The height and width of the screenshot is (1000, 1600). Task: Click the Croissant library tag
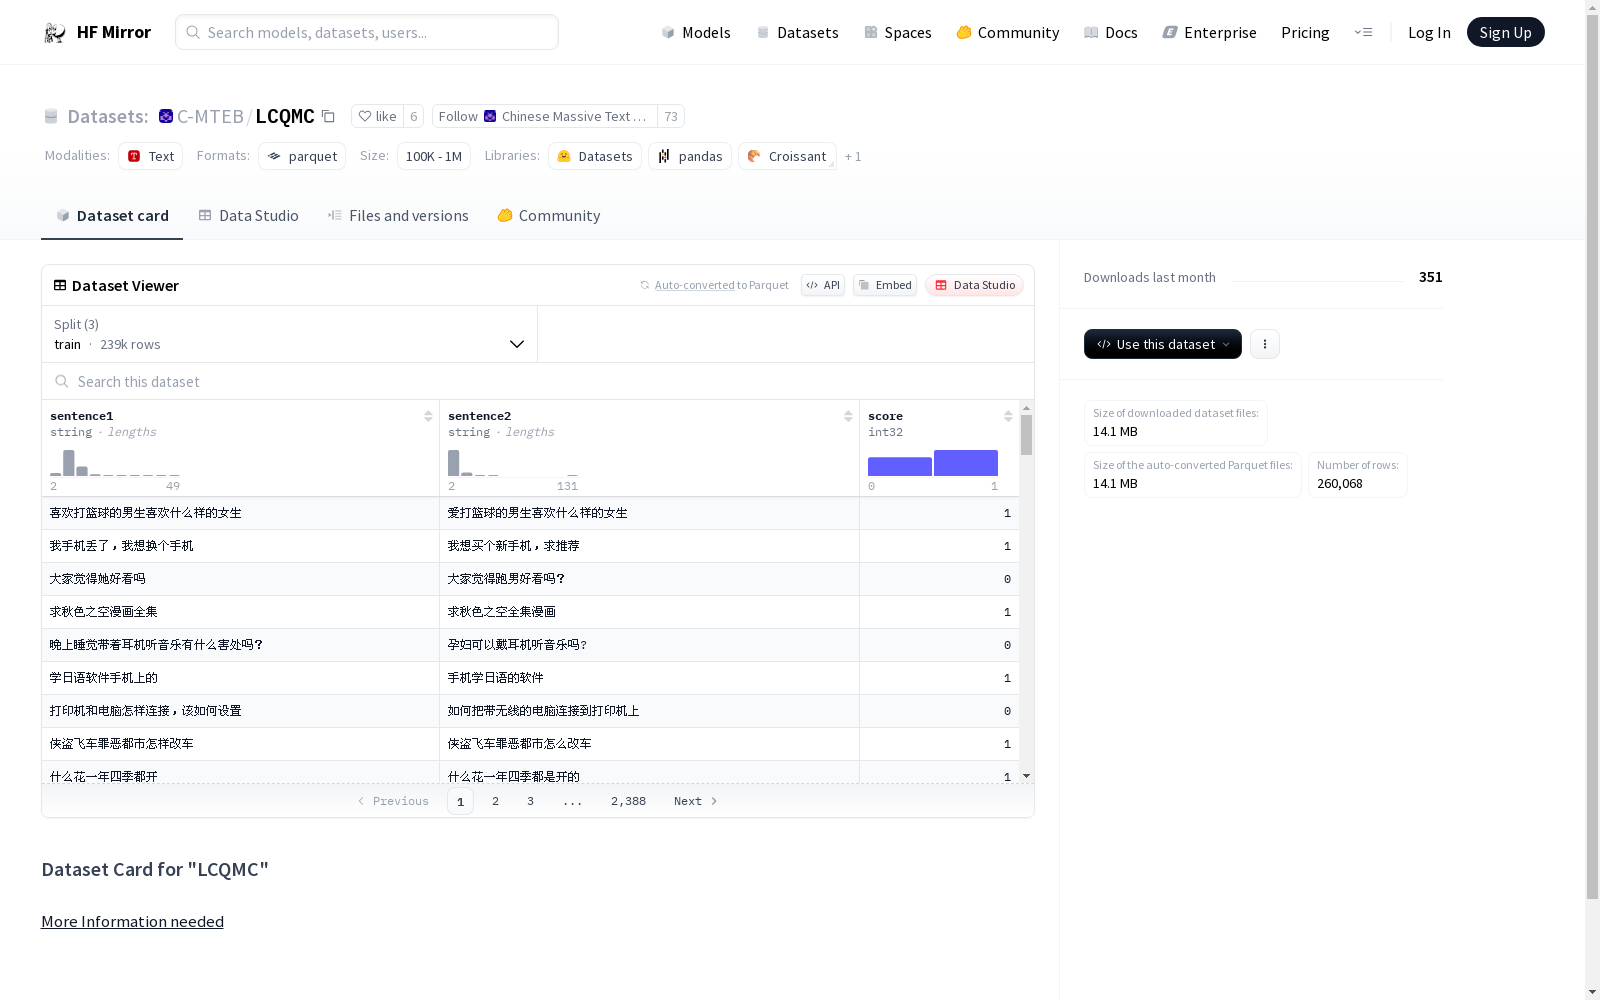[x=787, y=156]
